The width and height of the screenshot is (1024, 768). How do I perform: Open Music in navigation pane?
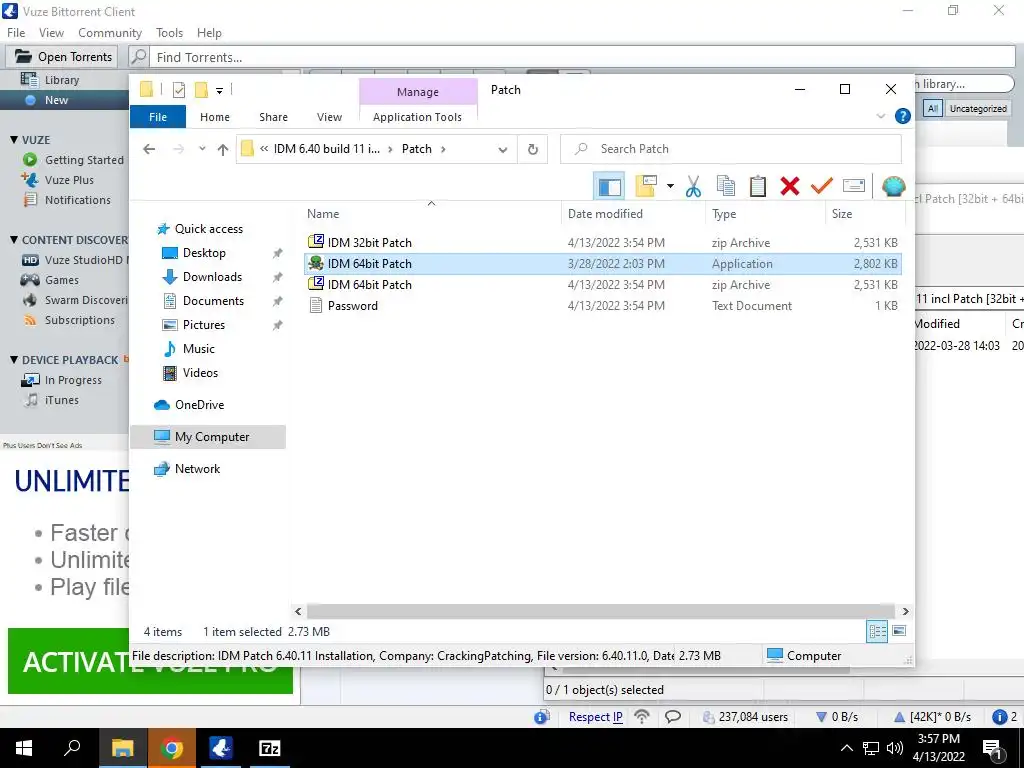pyautogui.click(x=199, y=349)
